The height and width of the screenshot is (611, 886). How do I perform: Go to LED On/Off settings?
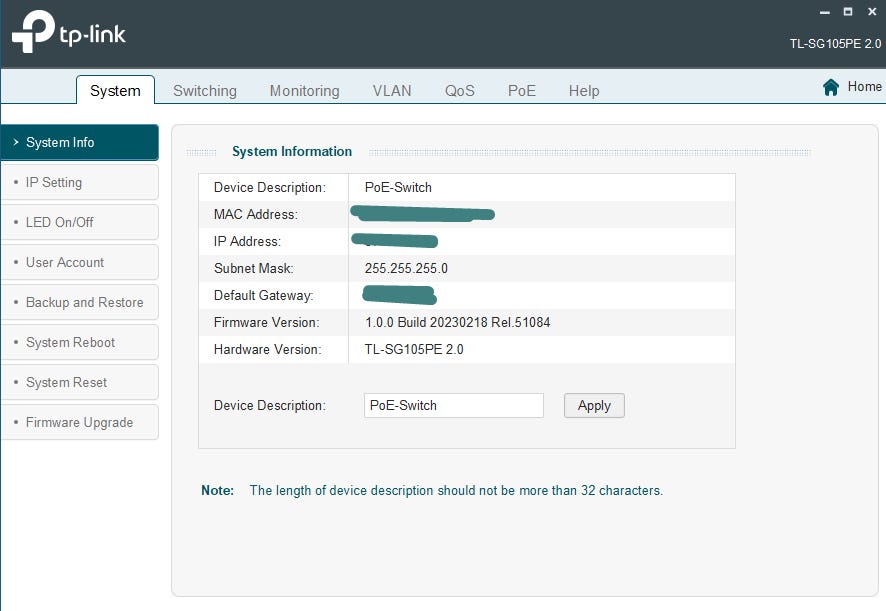click(x=79, y=223)
